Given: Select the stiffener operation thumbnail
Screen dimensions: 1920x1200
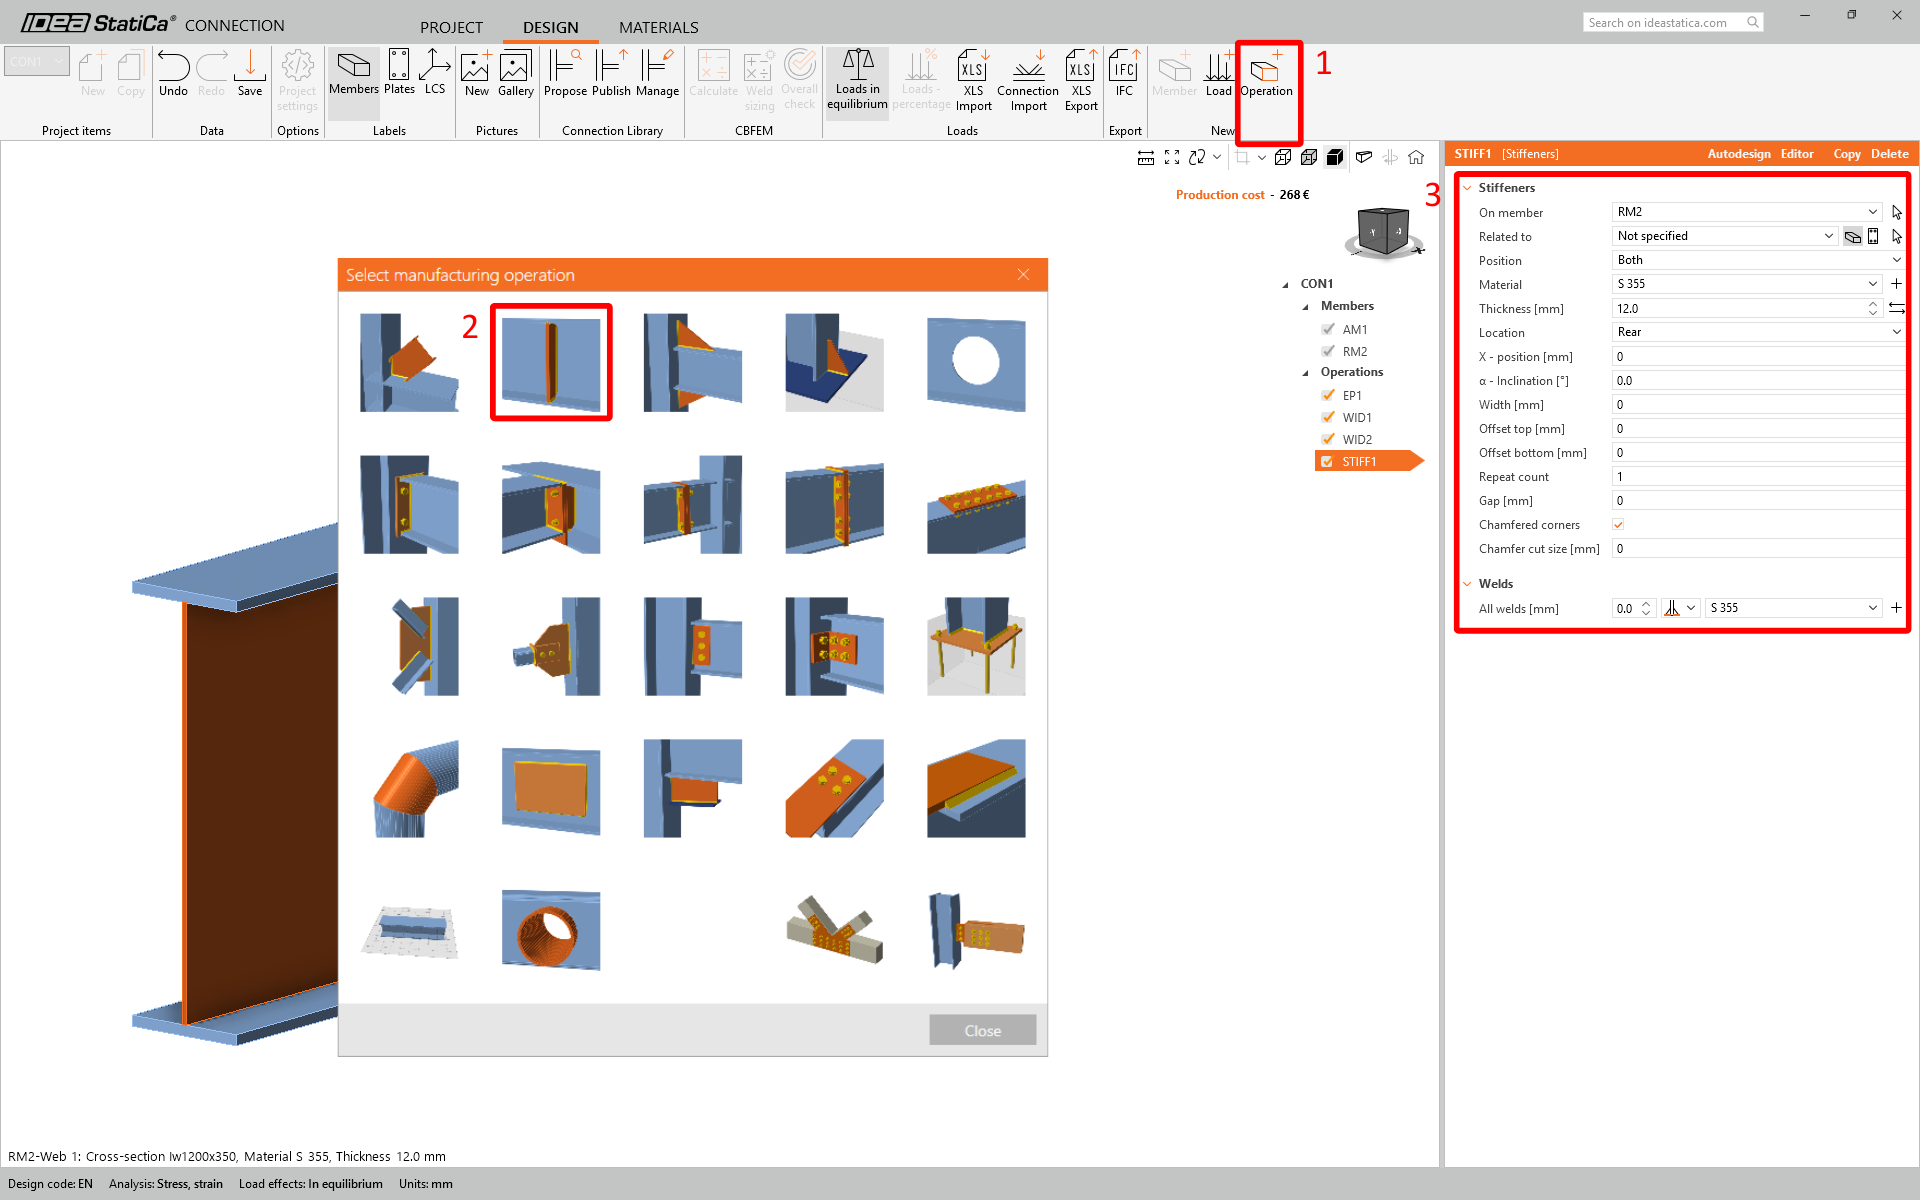Looking at the screenshot, I should (551, 362).
